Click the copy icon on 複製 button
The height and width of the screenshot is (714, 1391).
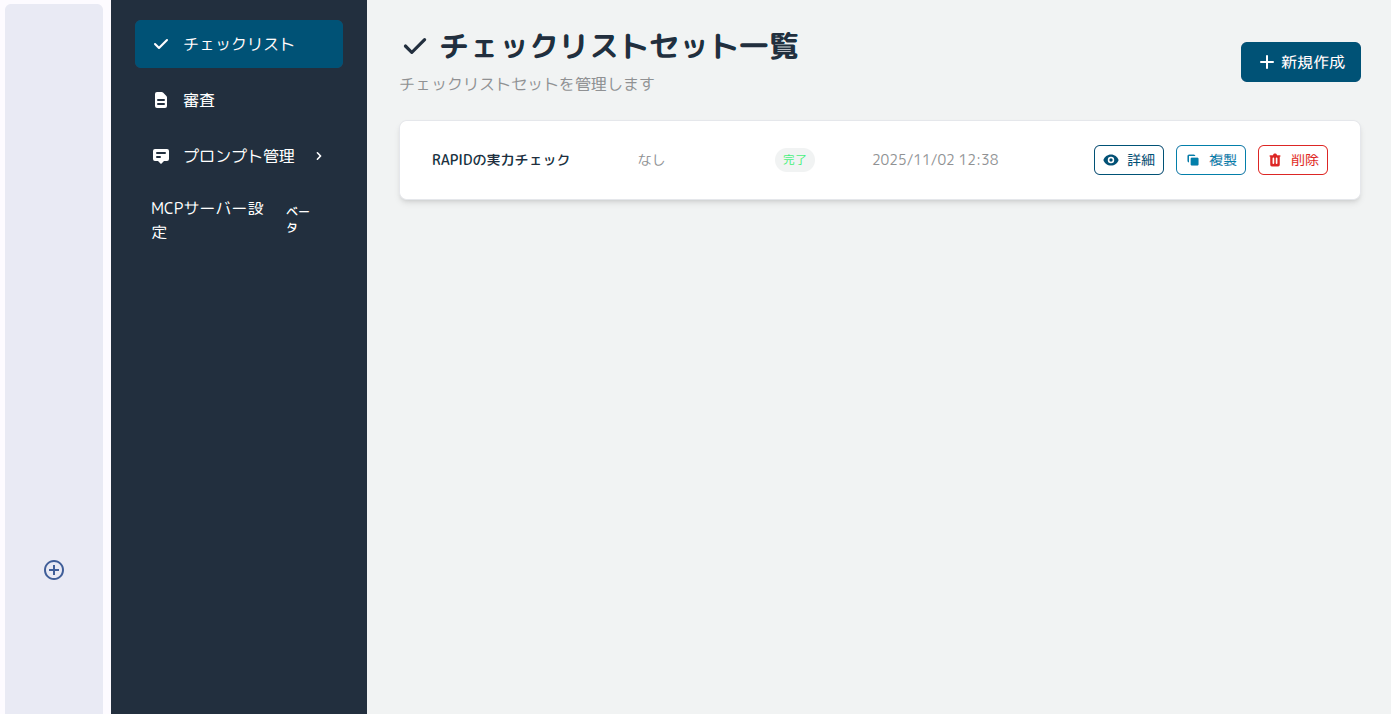(x=1193, y=160)
